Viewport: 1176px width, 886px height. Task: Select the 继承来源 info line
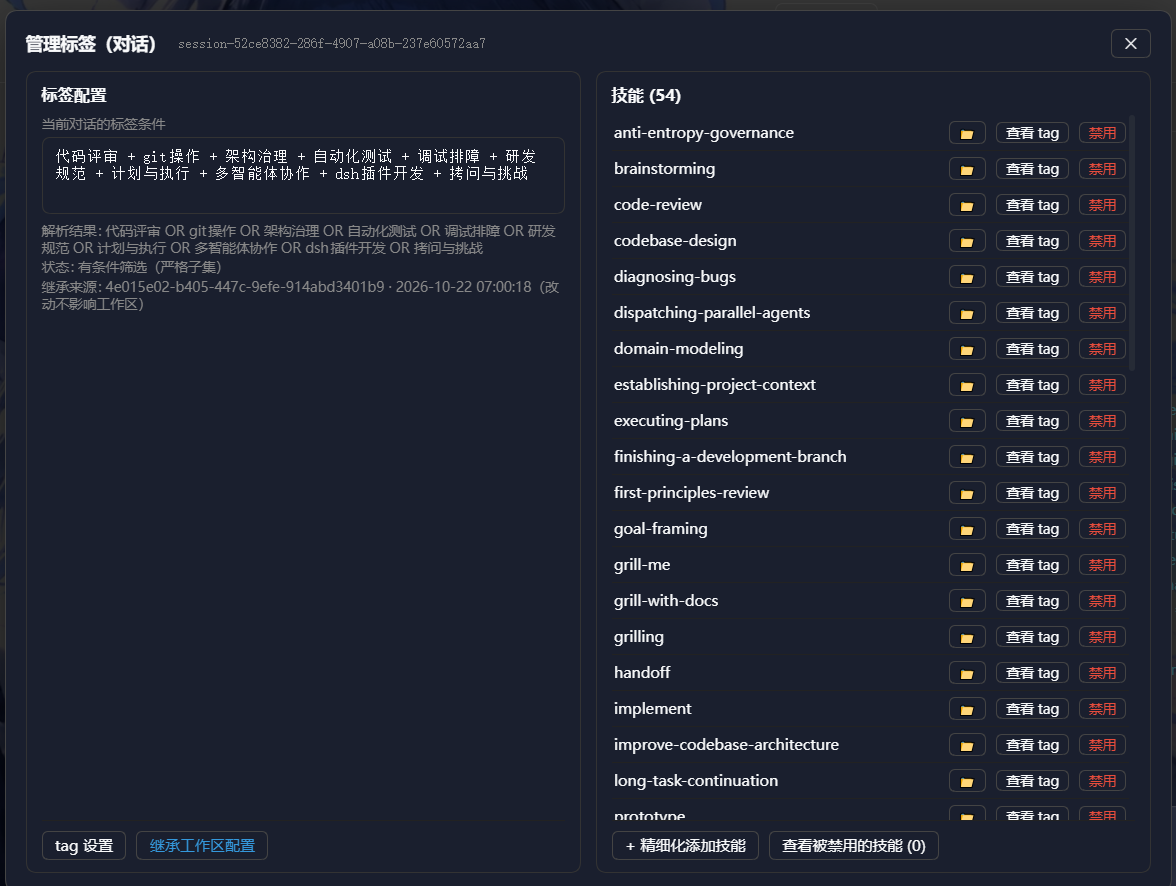pyautogui.click(x=300, y=296)
